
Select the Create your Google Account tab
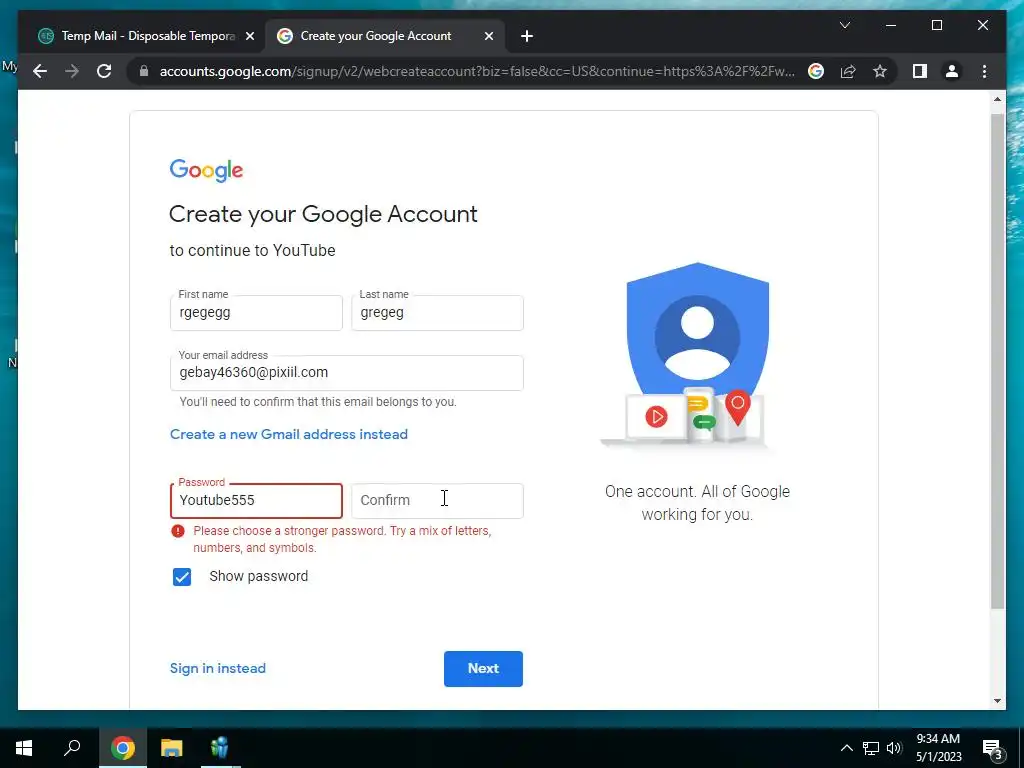click(x=384, y=36)
